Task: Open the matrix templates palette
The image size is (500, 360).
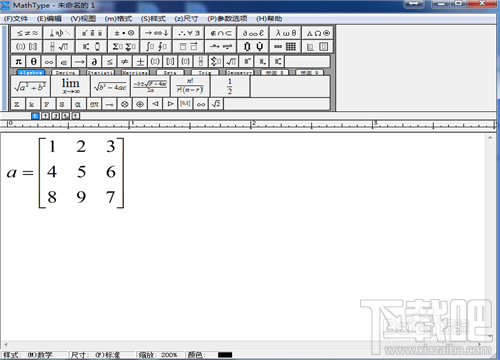Action: click(286, 47)
